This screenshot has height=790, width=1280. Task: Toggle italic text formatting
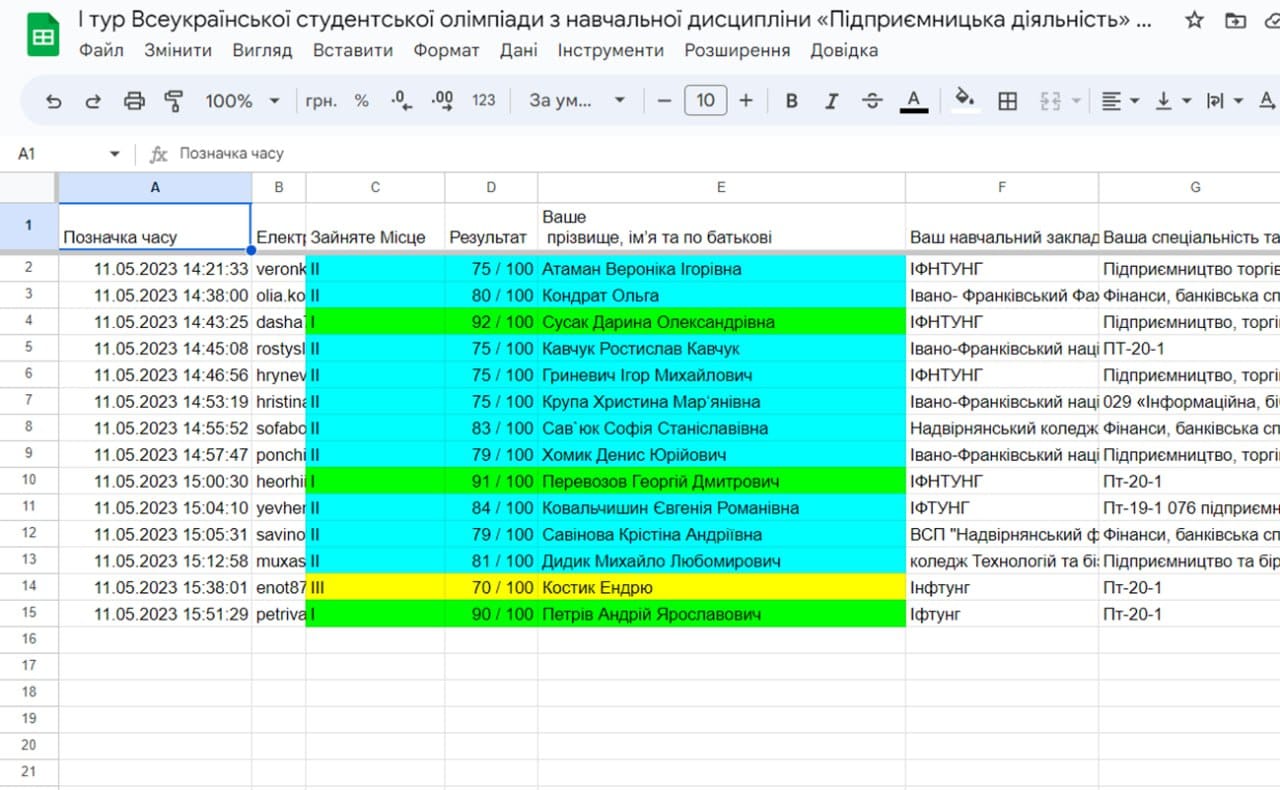[x=831, y=100]
